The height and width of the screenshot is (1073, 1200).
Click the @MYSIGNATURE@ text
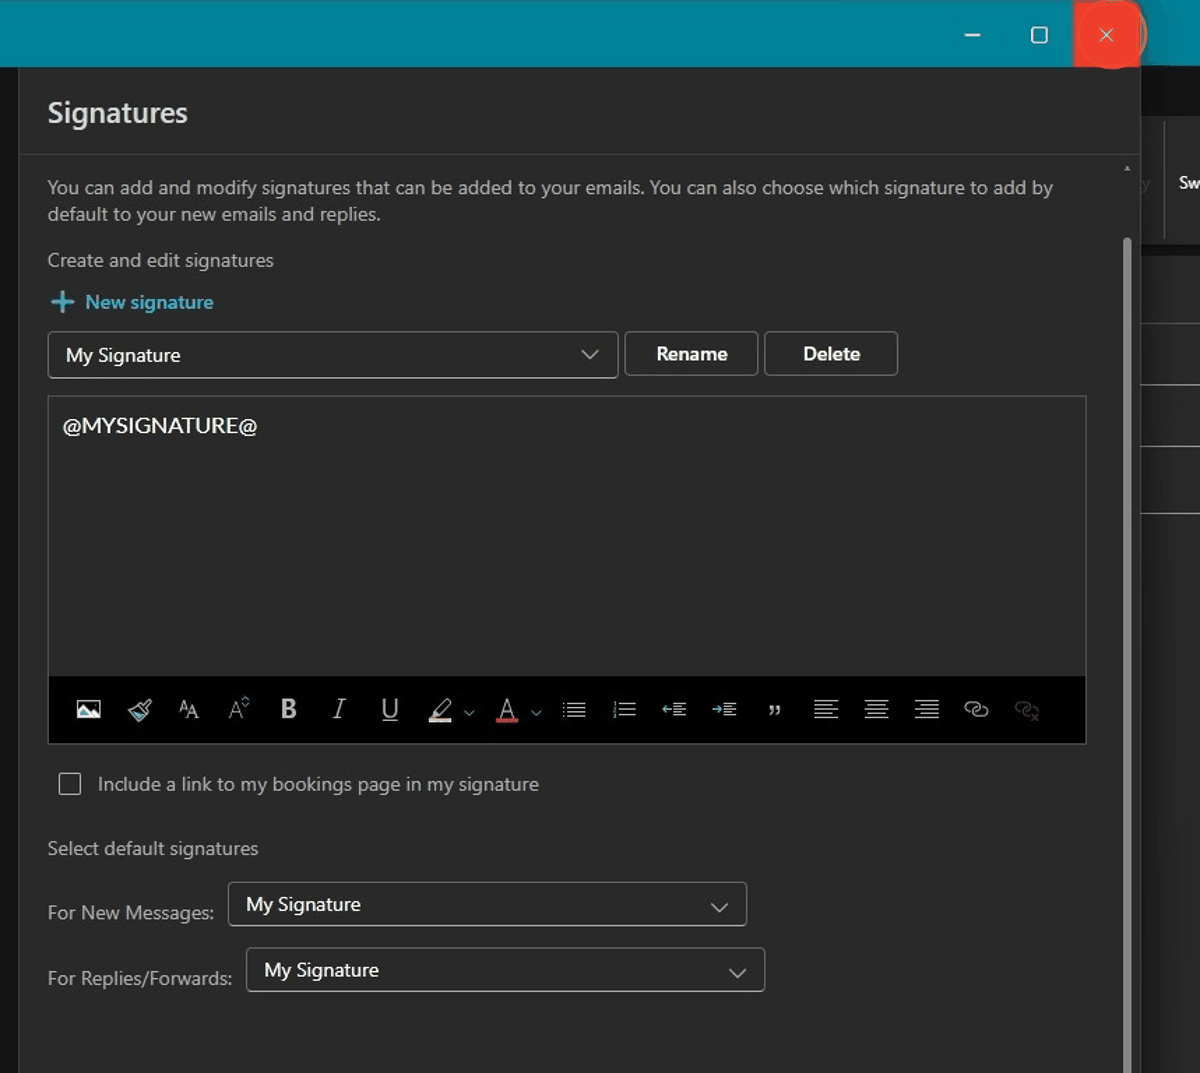160,426
